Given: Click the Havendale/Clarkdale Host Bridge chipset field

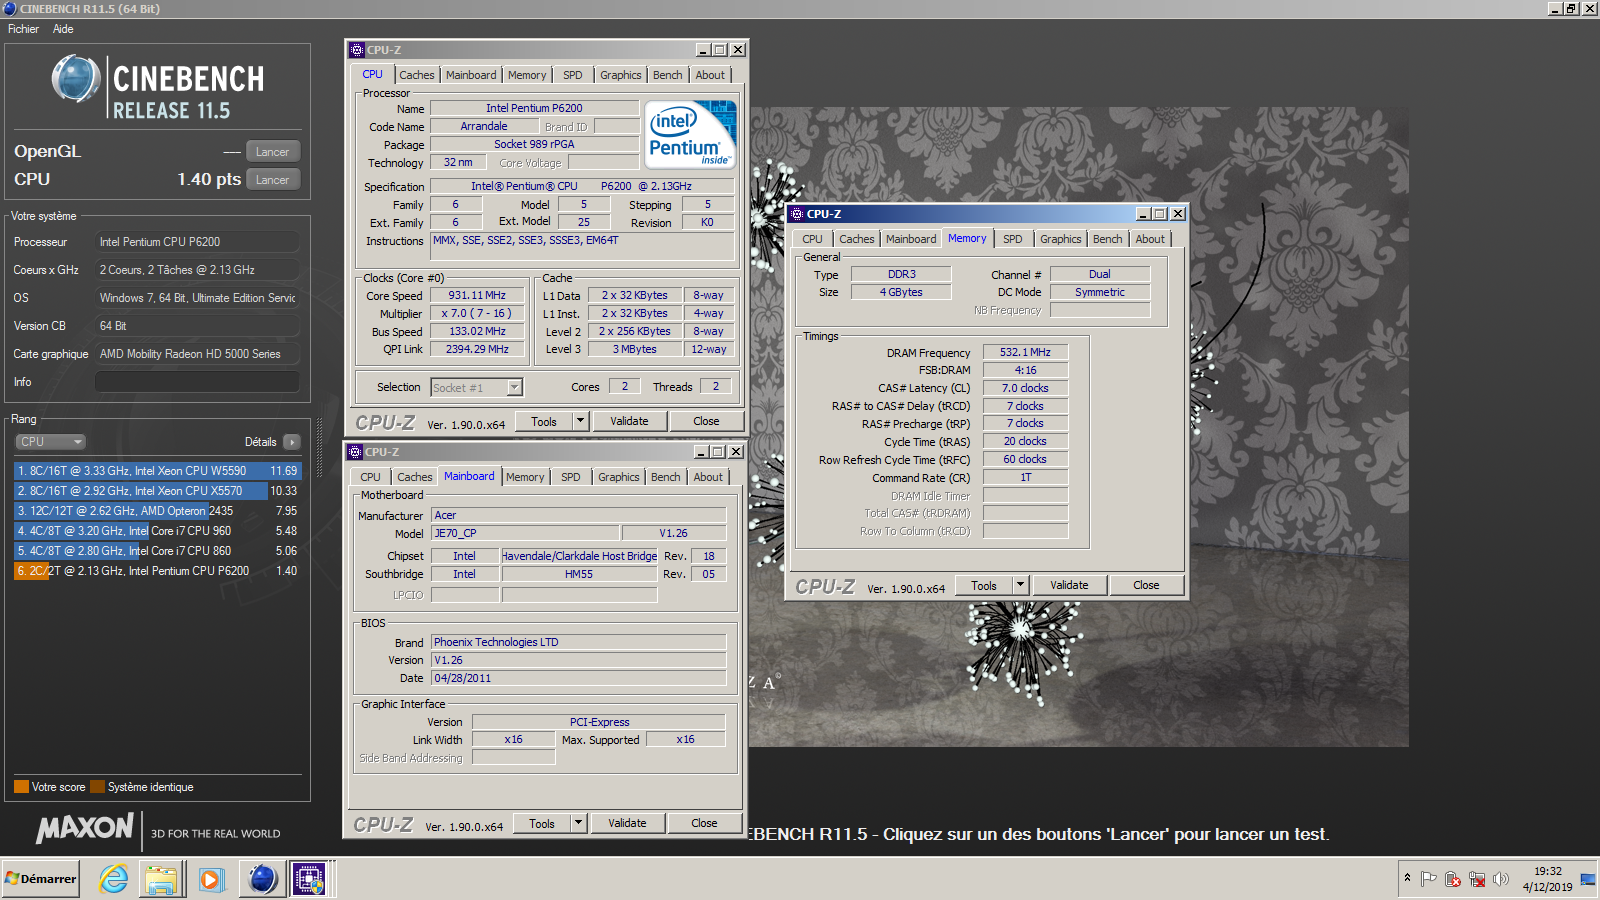Looking at the screenshot, I should pos(579,556).
